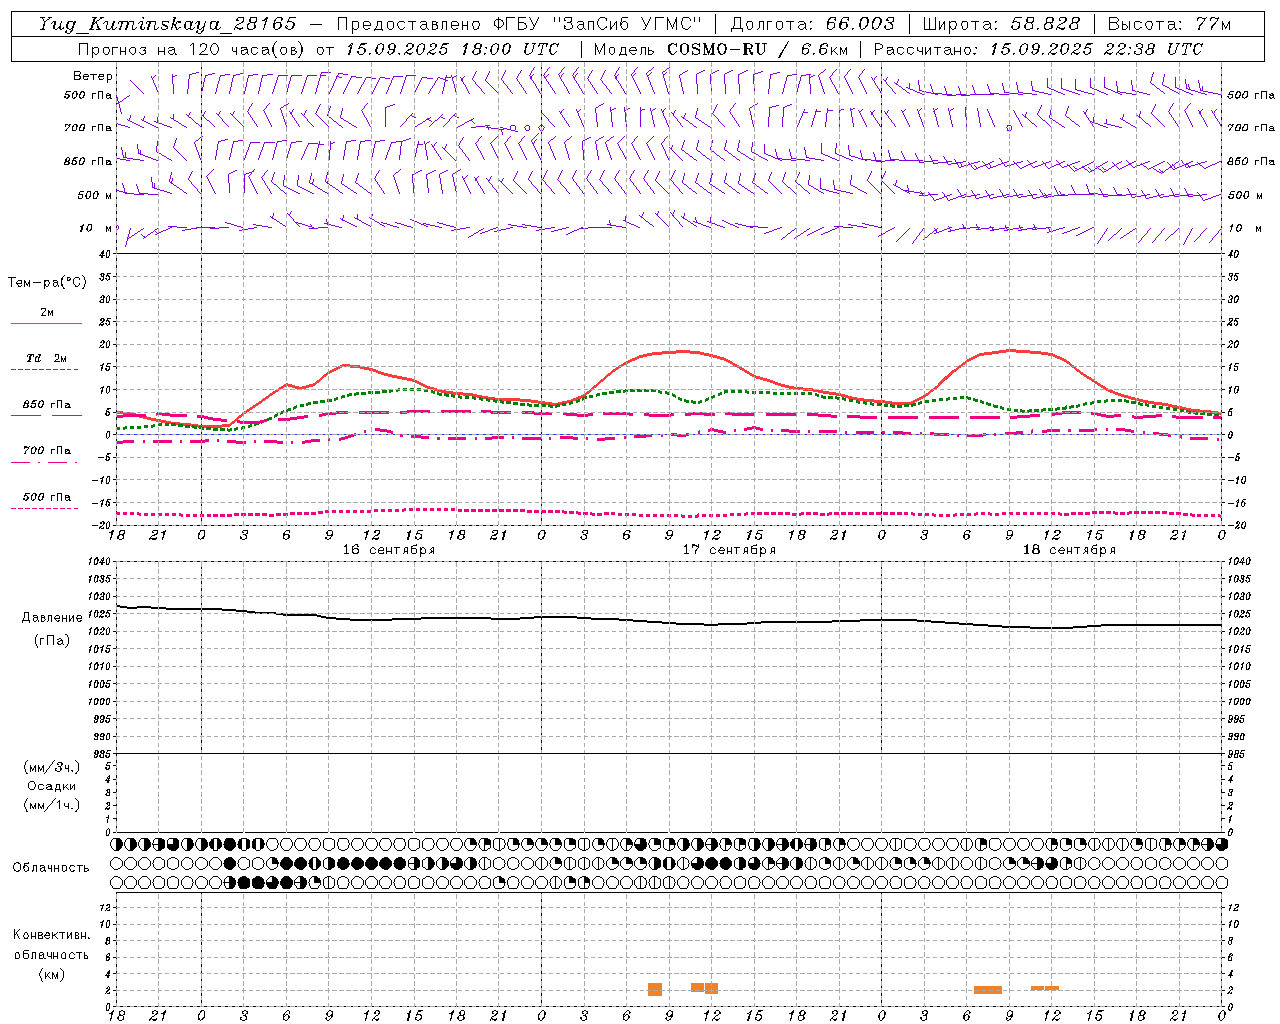Click the (гПа) unit label under Давление
The image size is (1280, 1024).
[52, 640]
